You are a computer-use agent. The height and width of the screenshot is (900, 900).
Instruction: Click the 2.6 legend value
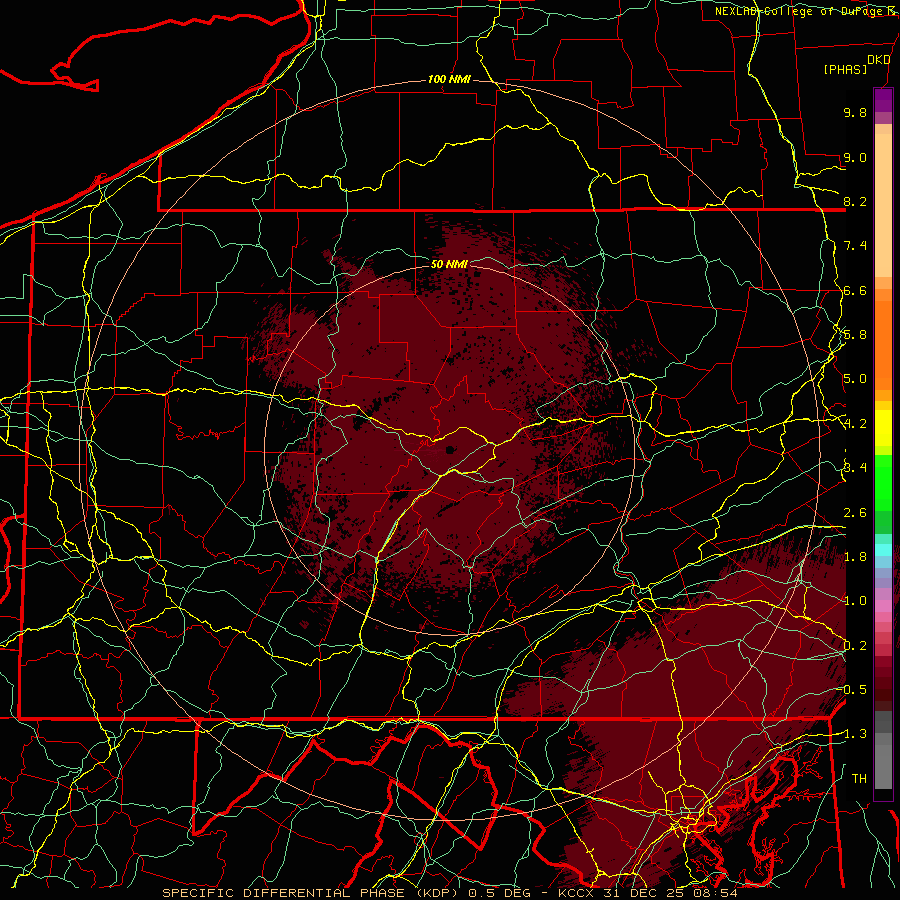855,513
